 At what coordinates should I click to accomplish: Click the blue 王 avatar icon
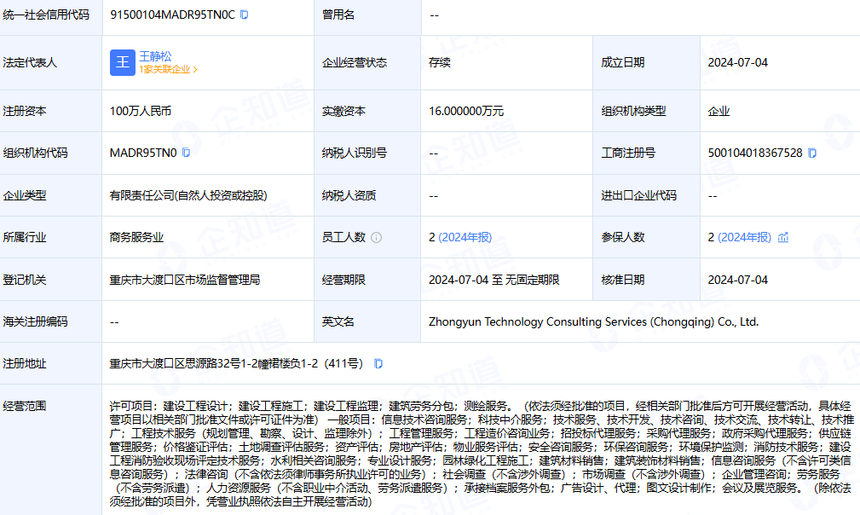pyautogui.click(x=122, y=62)
